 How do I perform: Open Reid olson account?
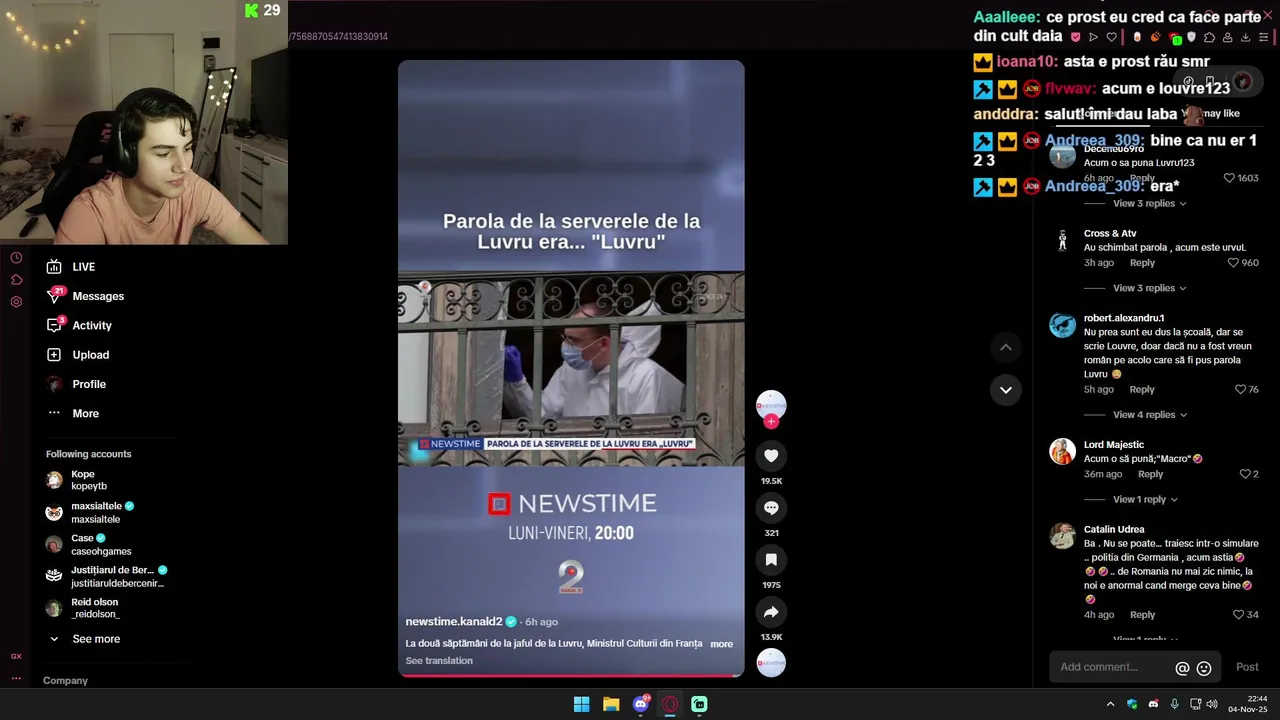pos(83,608)
